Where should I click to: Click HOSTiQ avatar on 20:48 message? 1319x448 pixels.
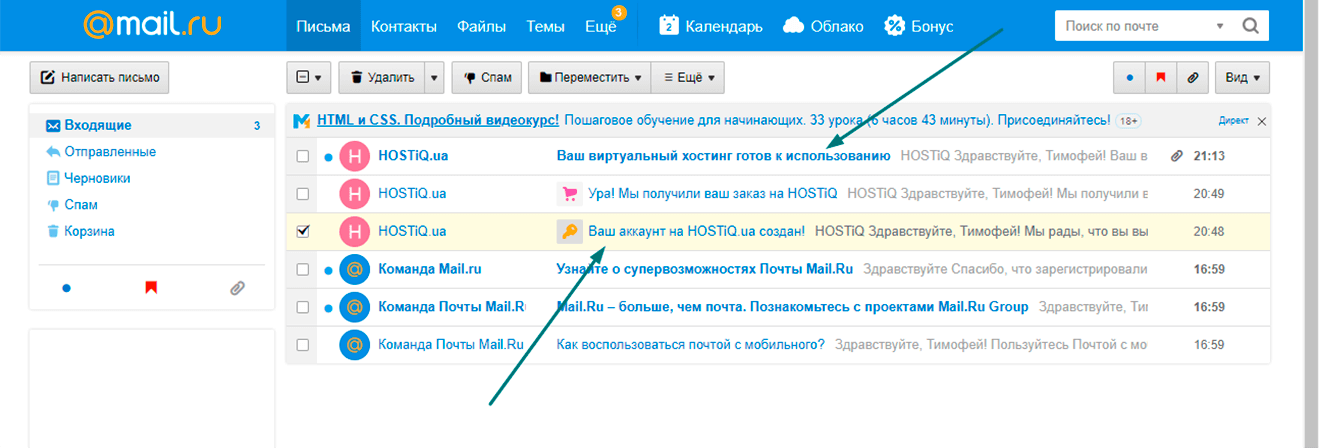click(x=355, y=231)
